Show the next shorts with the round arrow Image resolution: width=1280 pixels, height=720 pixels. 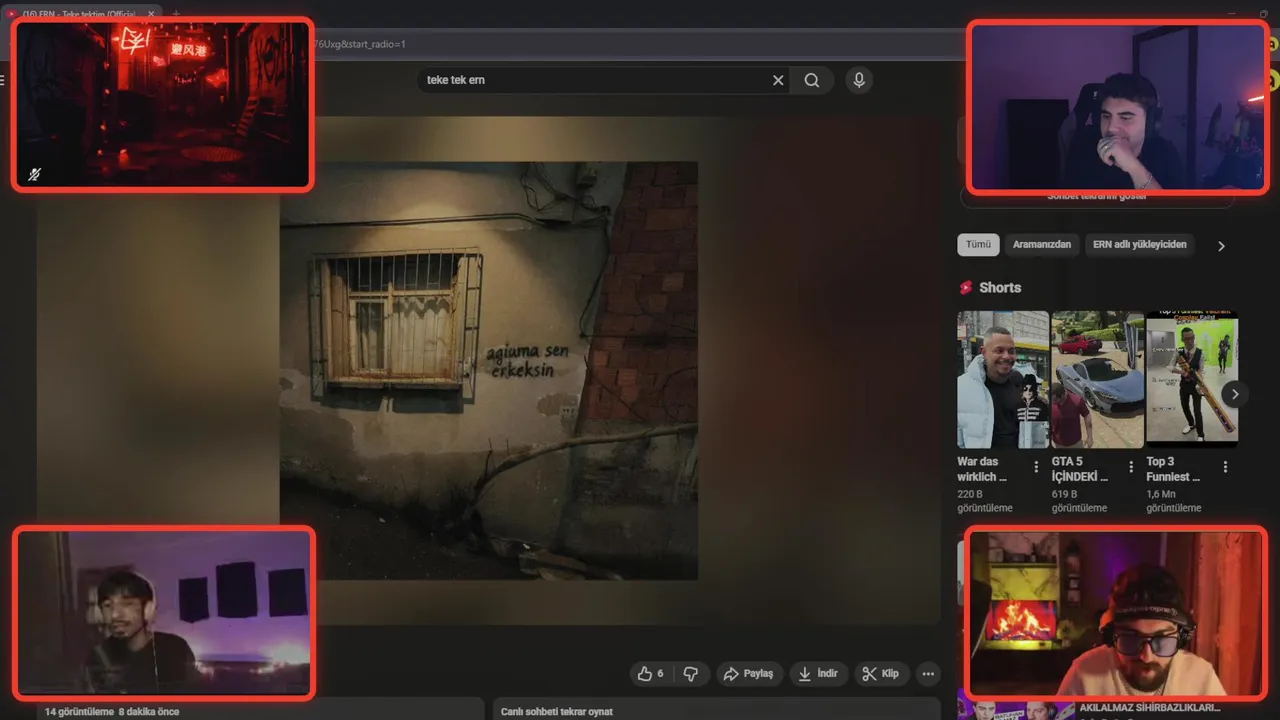click(1235, 394)
